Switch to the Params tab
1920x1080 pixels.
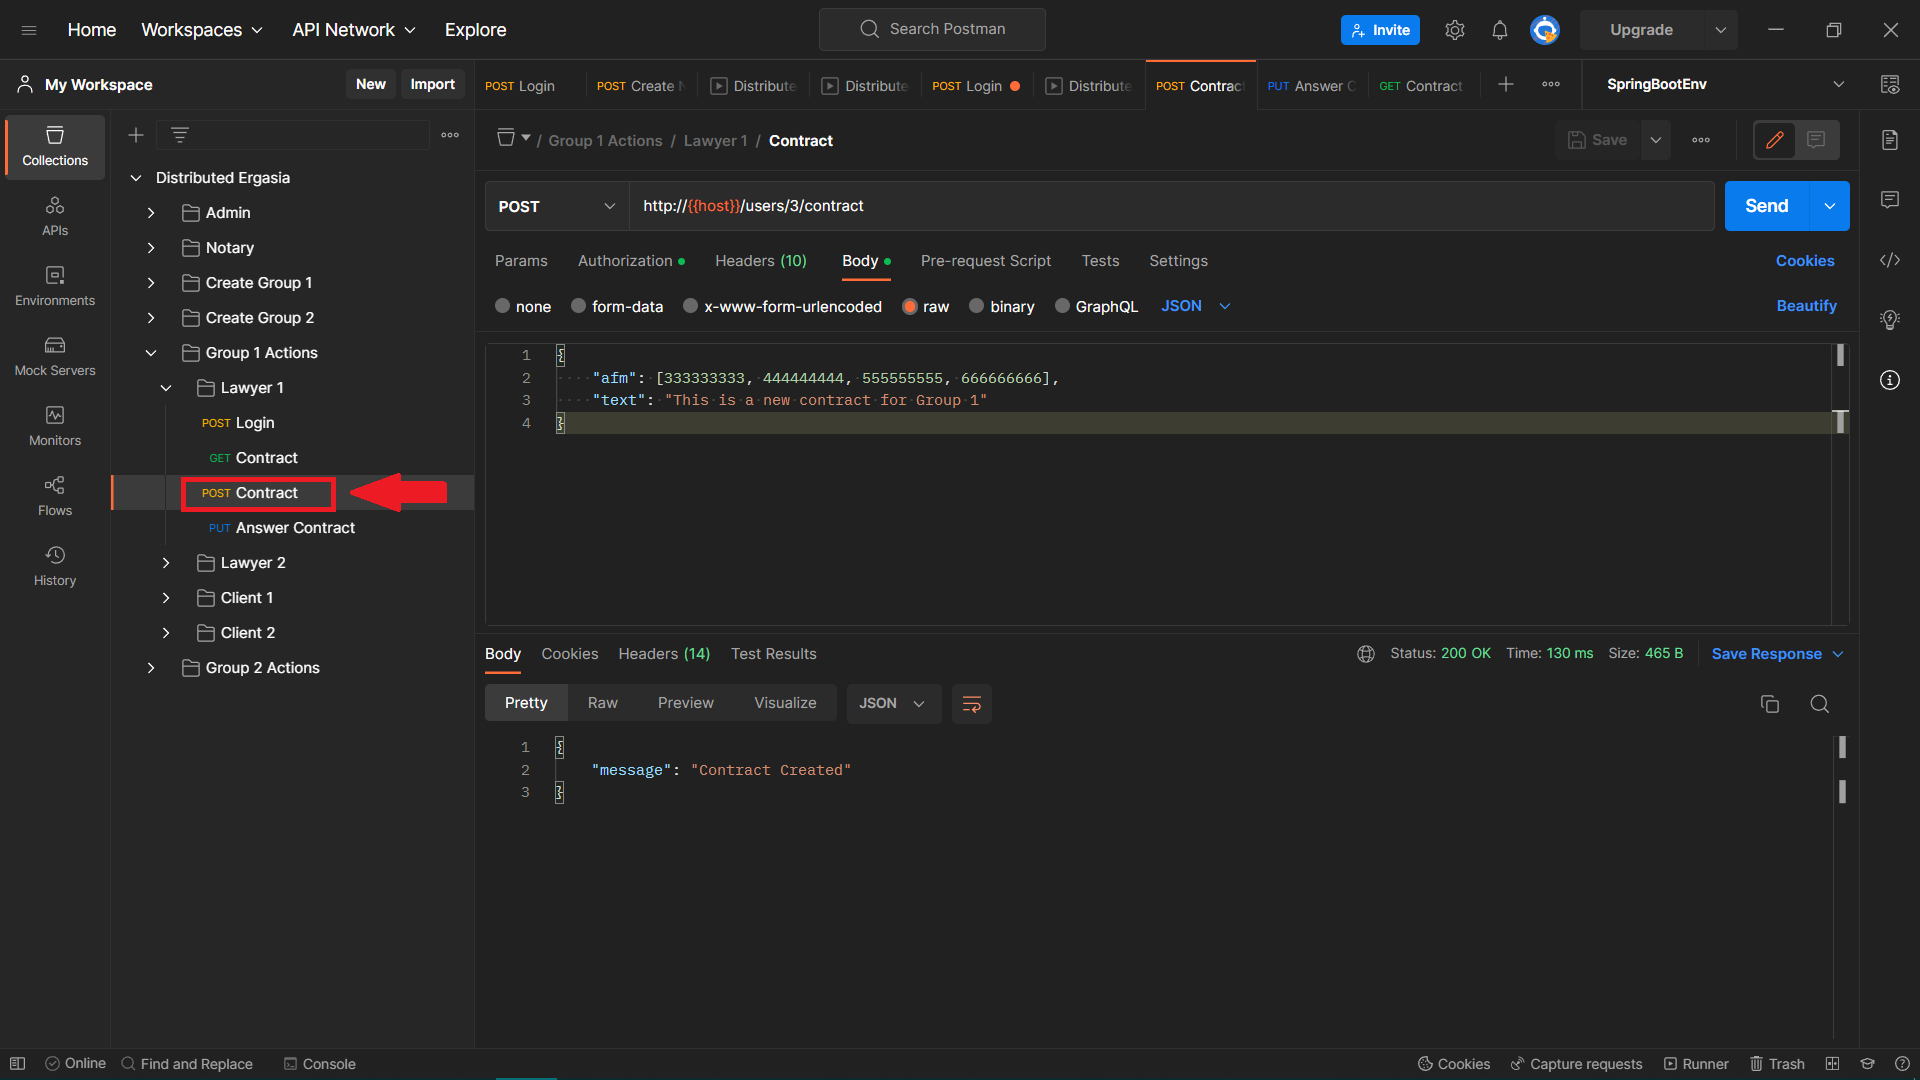(521, 261)
